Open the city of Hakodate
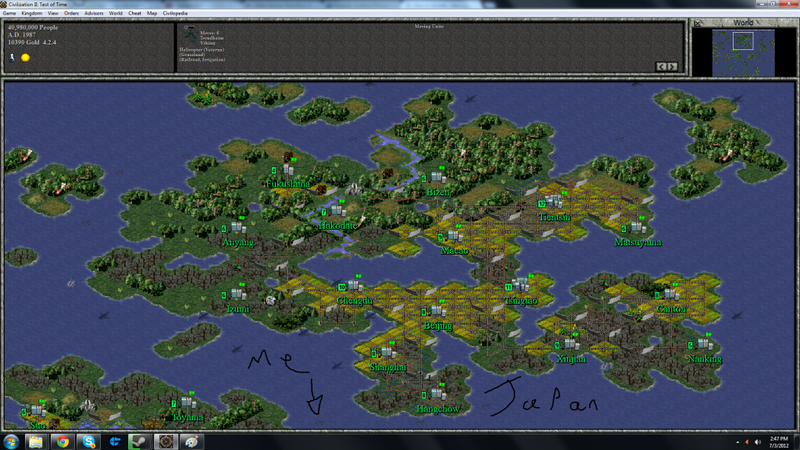This screenshot has width=800, height=450. pos(338,211)
